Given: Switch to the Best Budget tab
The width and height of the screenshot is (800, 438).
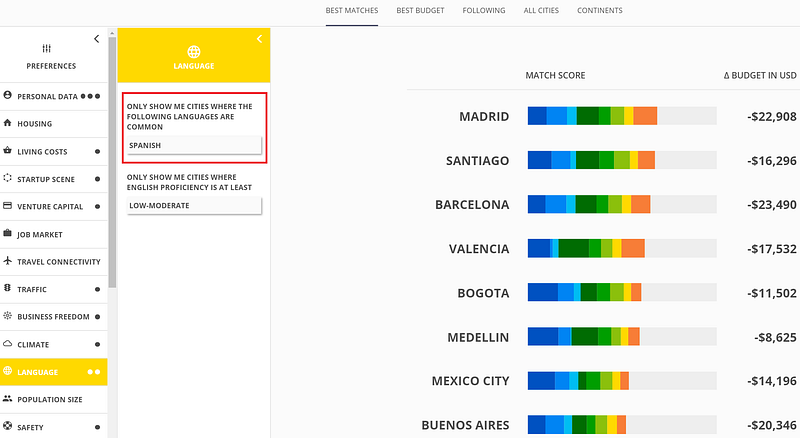Looking at the screenshot, I should 420,10.
